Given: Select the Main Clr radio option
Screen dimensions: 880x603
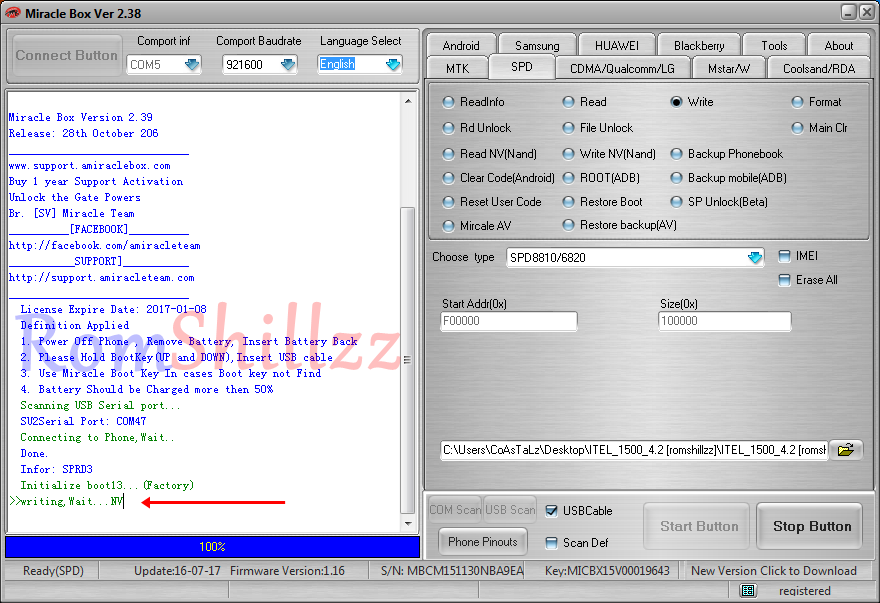Looking at the screenshot, I should coord(819,127).
